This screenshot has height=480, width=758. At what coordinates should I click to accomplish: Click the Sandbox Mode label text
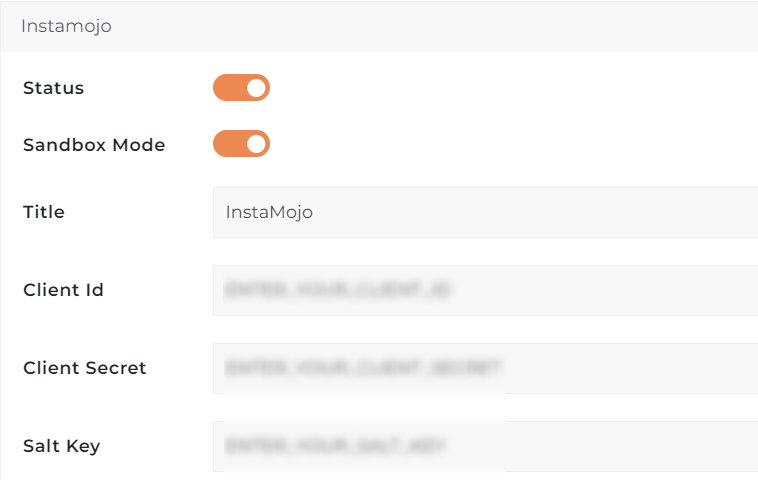coord(94,144)
